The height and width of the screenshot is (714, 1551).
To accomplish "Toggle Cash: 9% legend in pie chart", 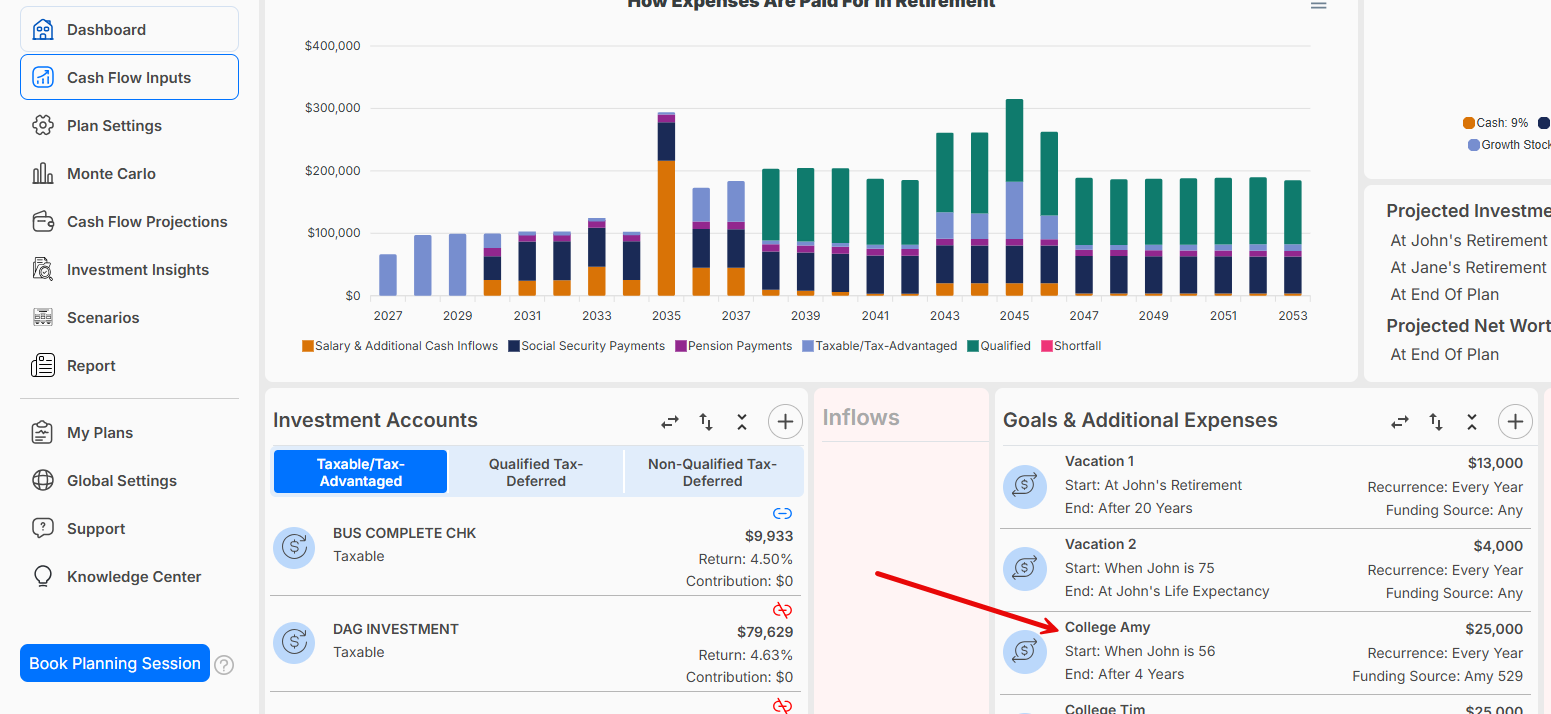I will 1496,123.
